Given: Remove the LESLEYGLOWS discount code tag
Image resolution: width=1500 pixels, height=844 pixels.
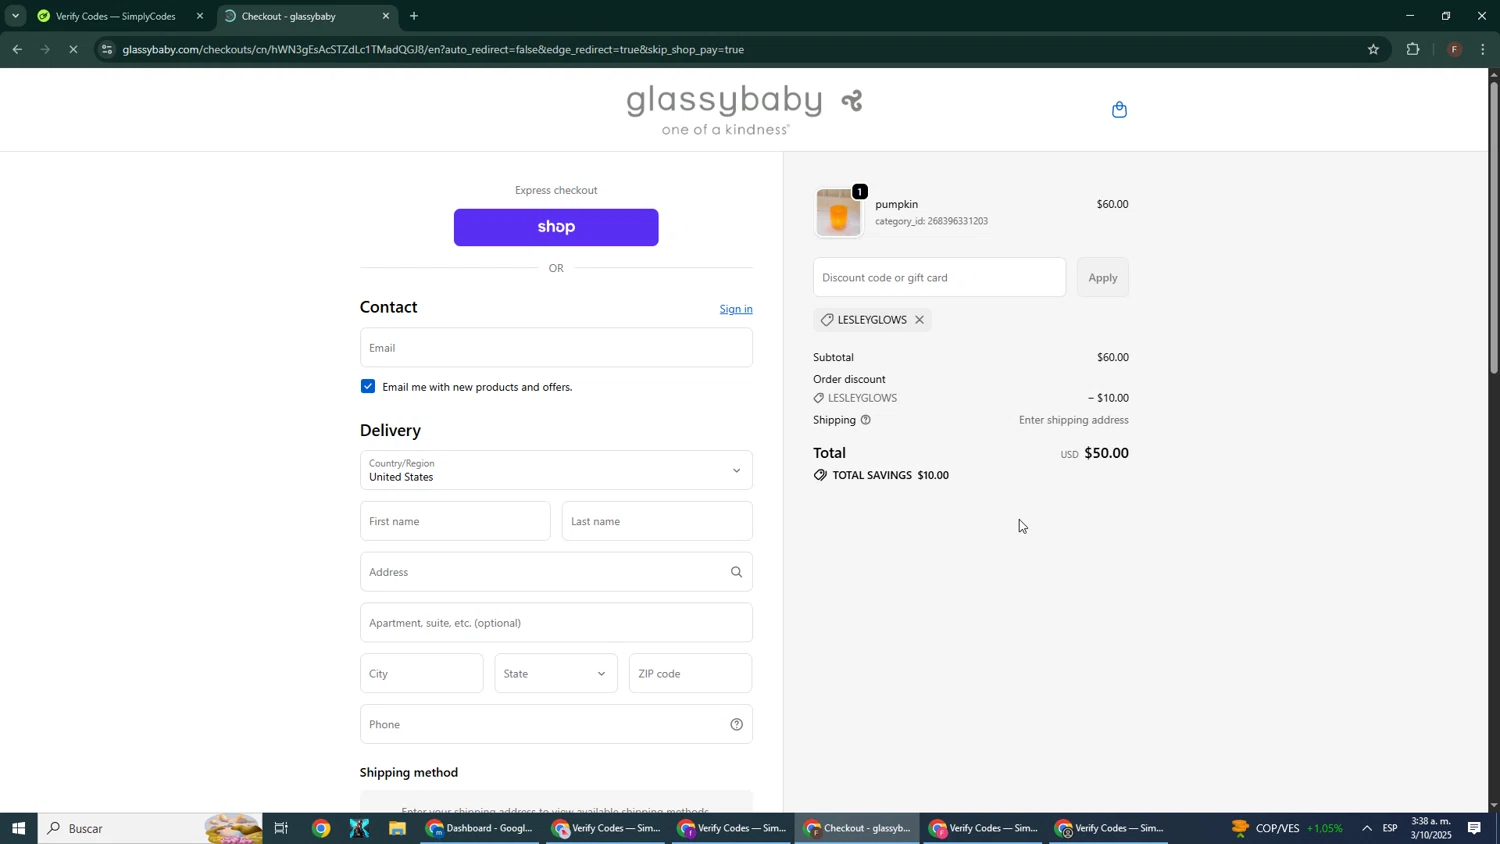Looking at the screenshot, I should (x=919, y=320).
